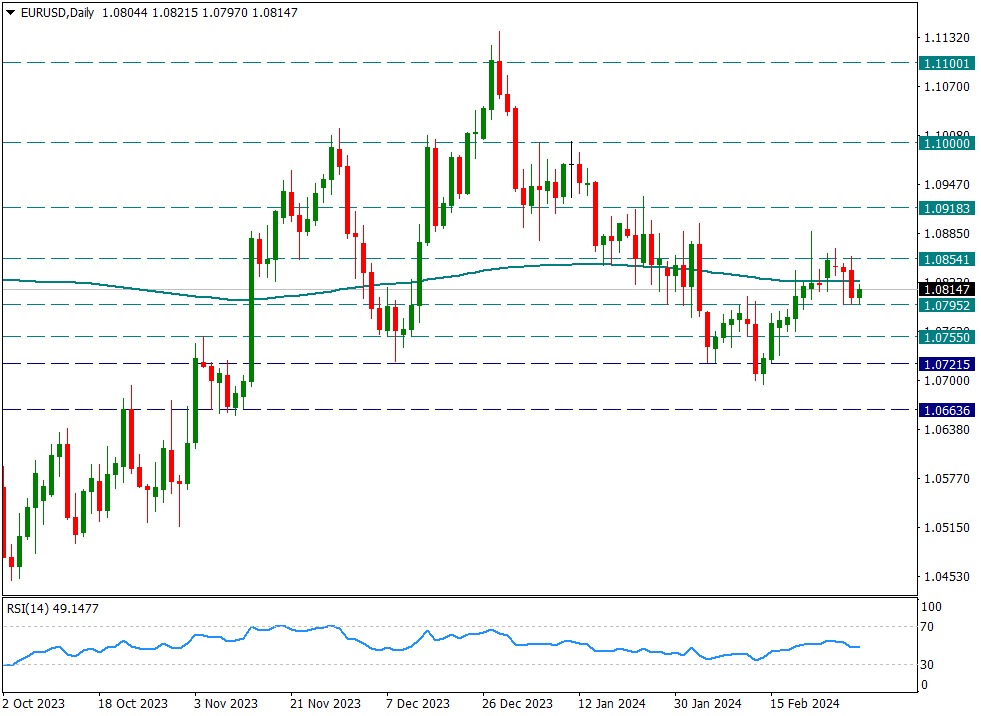Click the 1.10700 price scale value

[947, 86]
